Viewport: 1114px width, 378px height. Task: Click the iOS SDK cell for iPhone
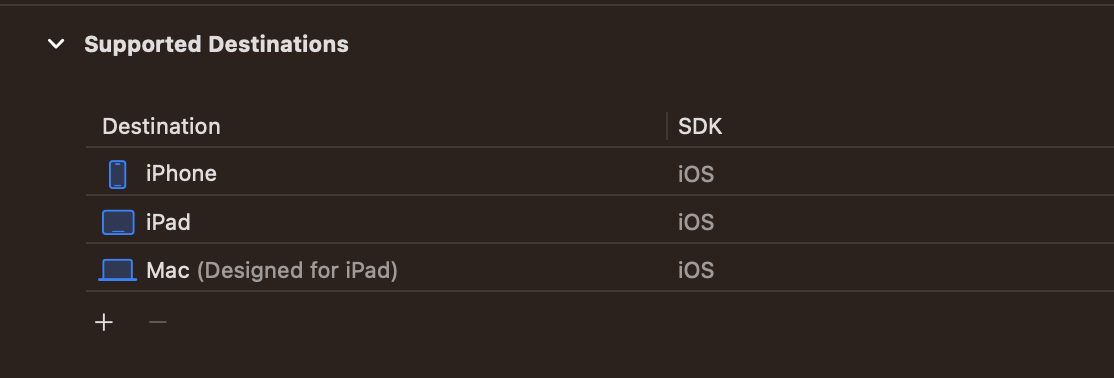click(x=696, y=174)
